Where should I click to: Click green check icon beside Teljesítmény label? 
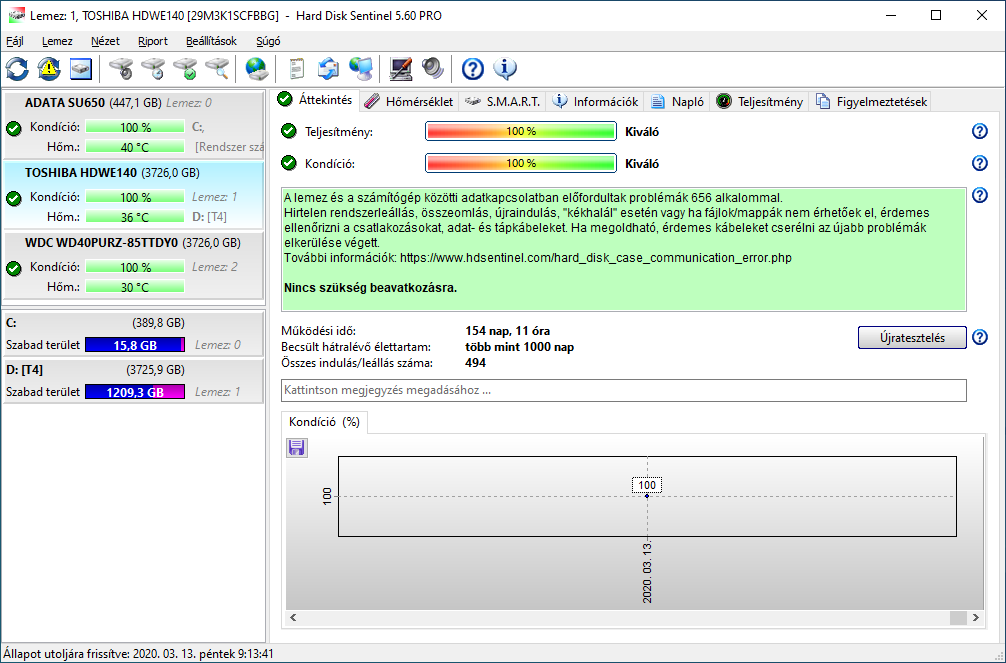[289, 131]
